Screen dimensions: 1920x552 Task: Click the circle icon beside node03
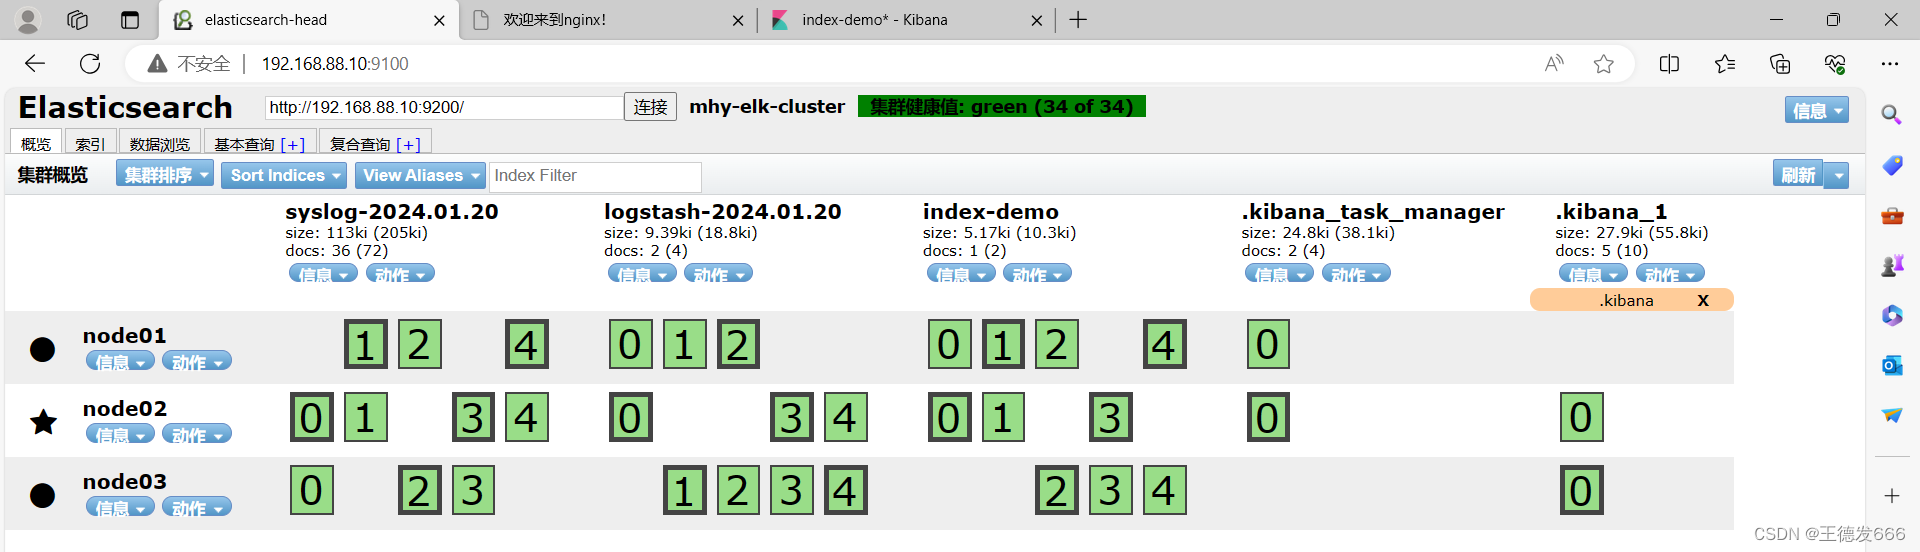tap(42, 495)
